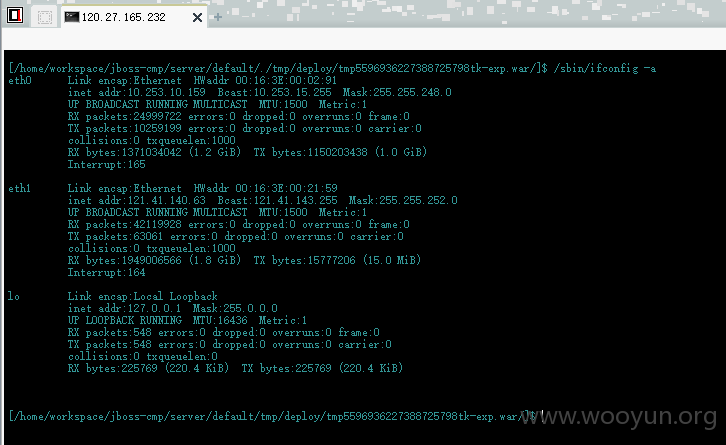Click TX packets:63061 on eth1
The width and height of the screenshot is (726, 445).
coord(115,237)
